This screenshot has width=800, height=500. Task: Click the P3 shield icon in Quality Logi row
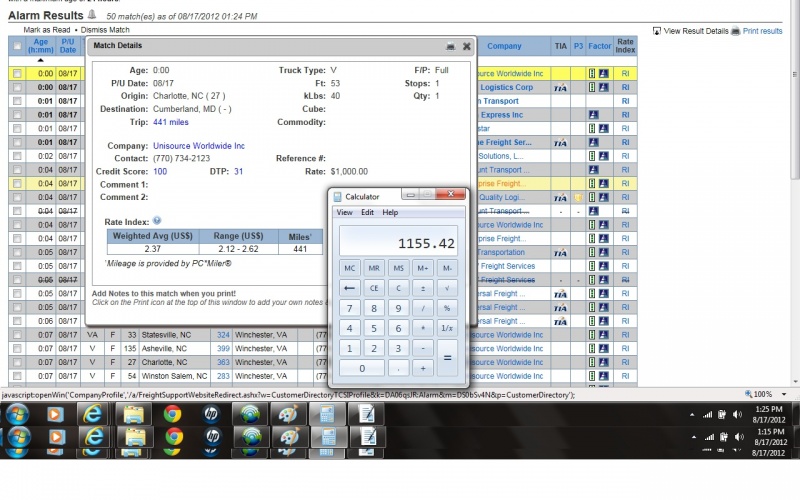578,197
